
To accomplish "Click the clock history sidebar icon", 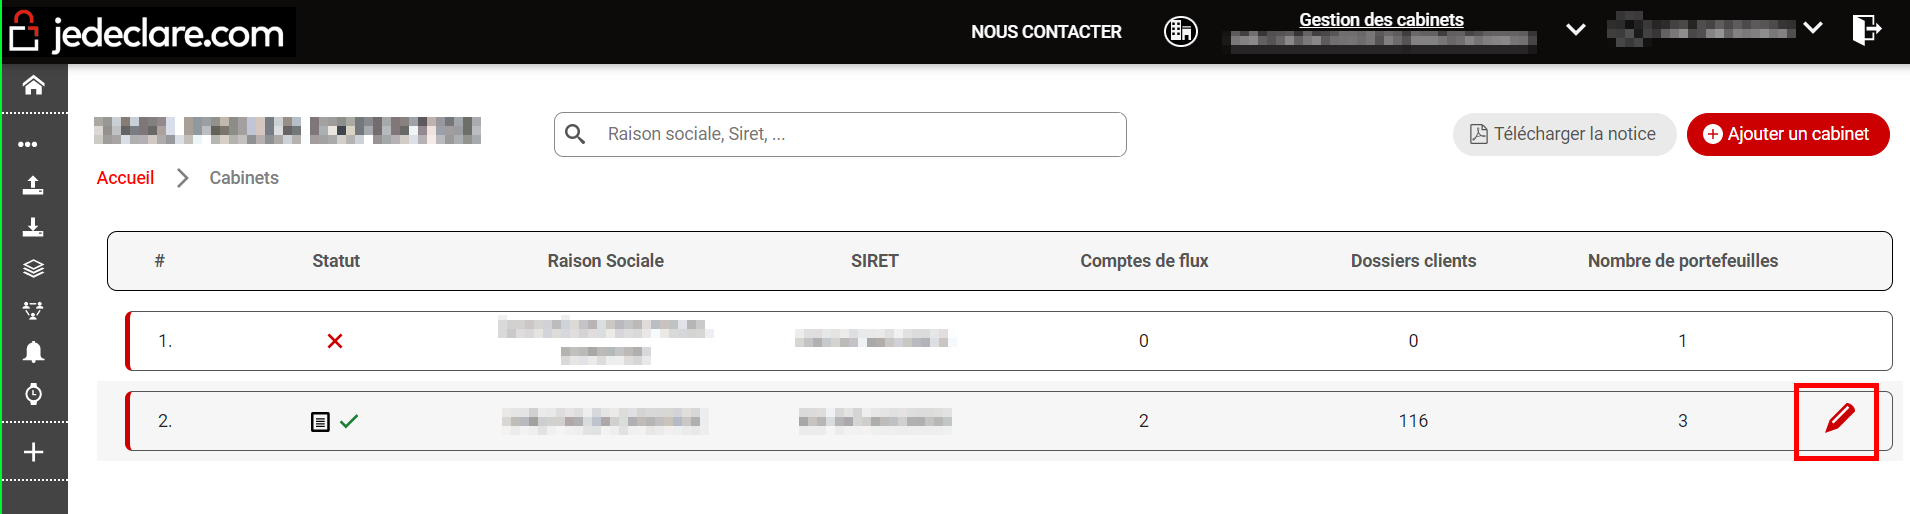I will (x=33, y=393).
